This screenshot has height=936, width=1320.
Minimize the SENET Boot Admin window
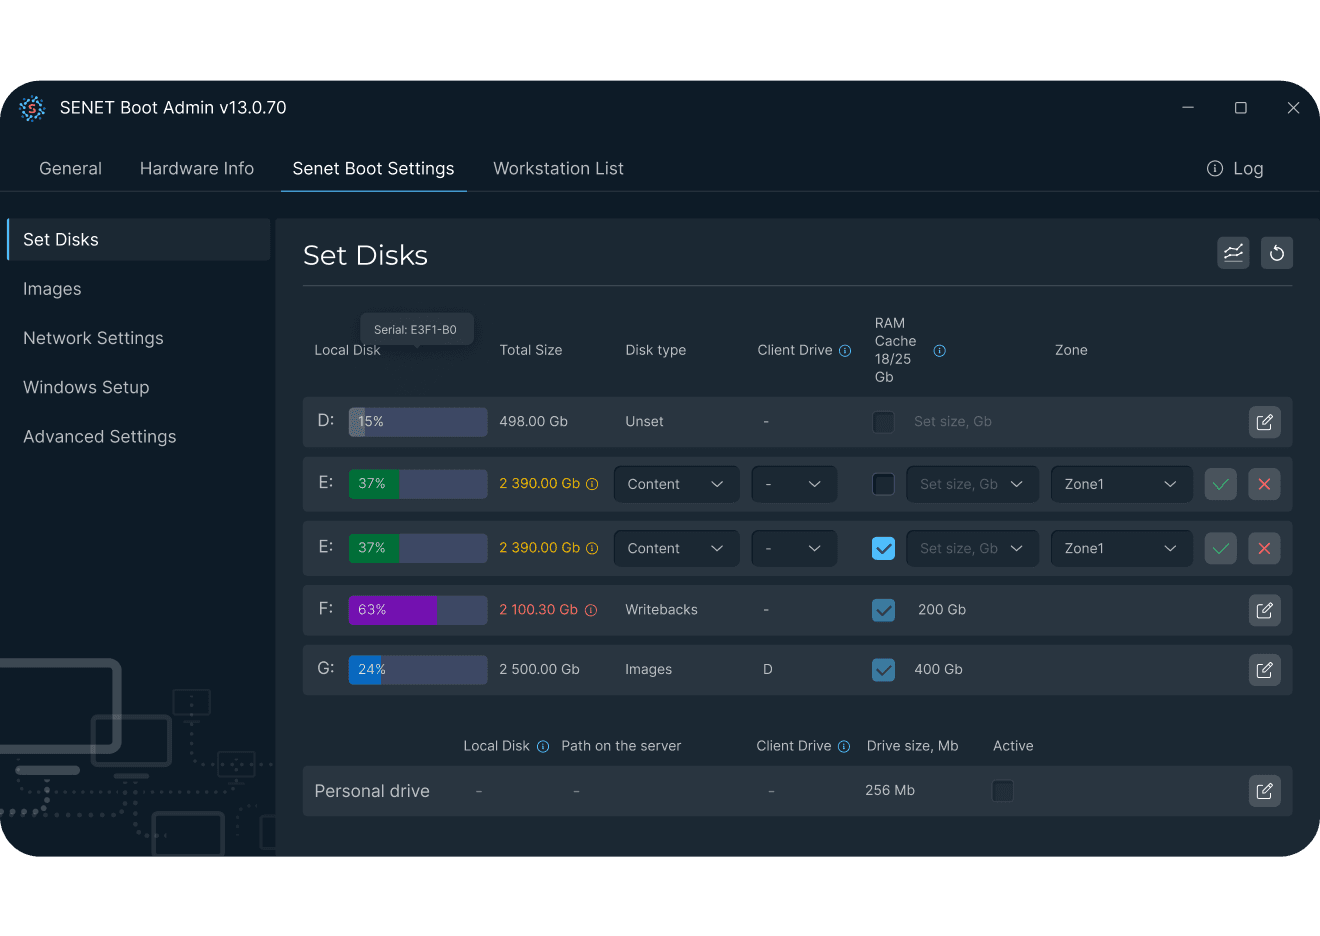1188,107
